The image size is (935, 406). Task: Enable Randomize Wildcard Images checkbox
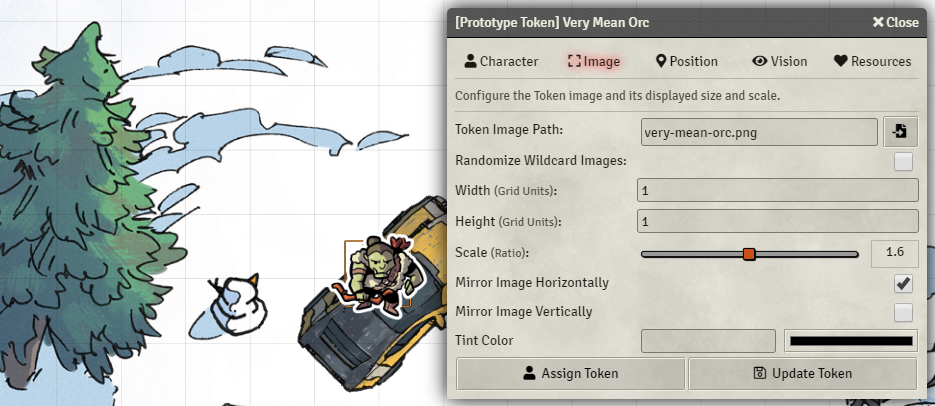point(903,162)
